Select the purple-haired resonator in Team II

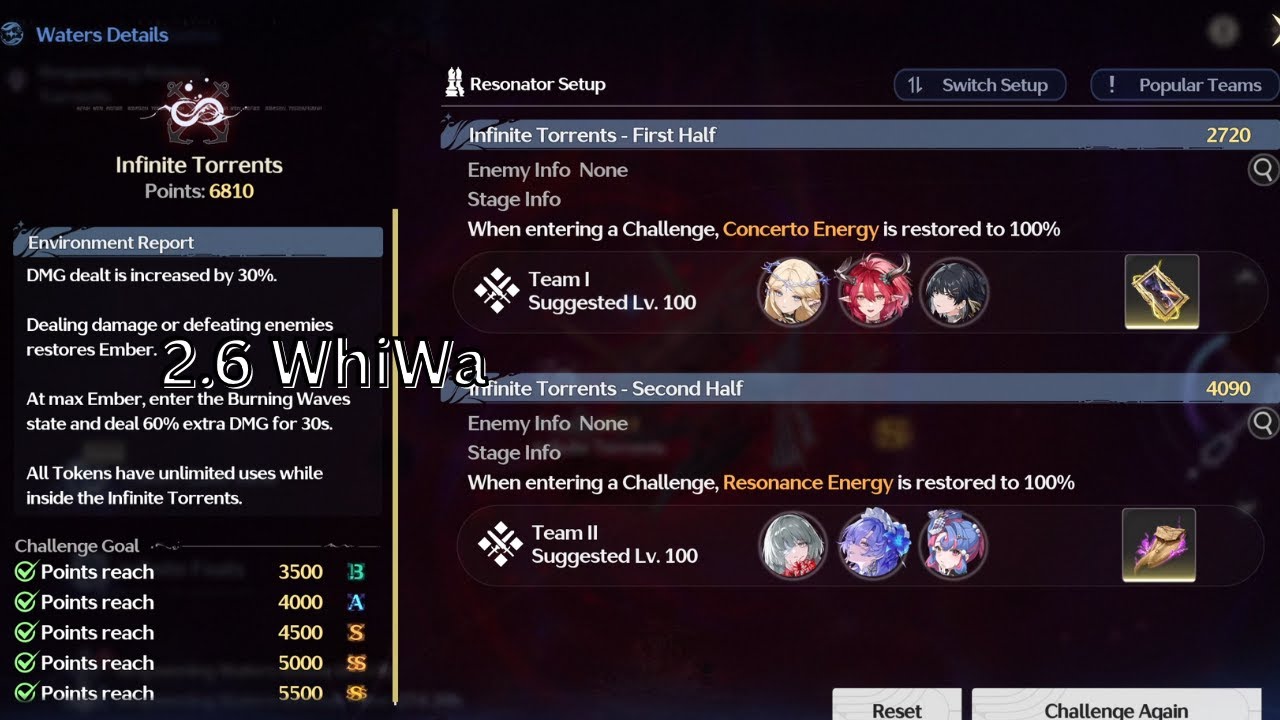(x=874, y=545)
